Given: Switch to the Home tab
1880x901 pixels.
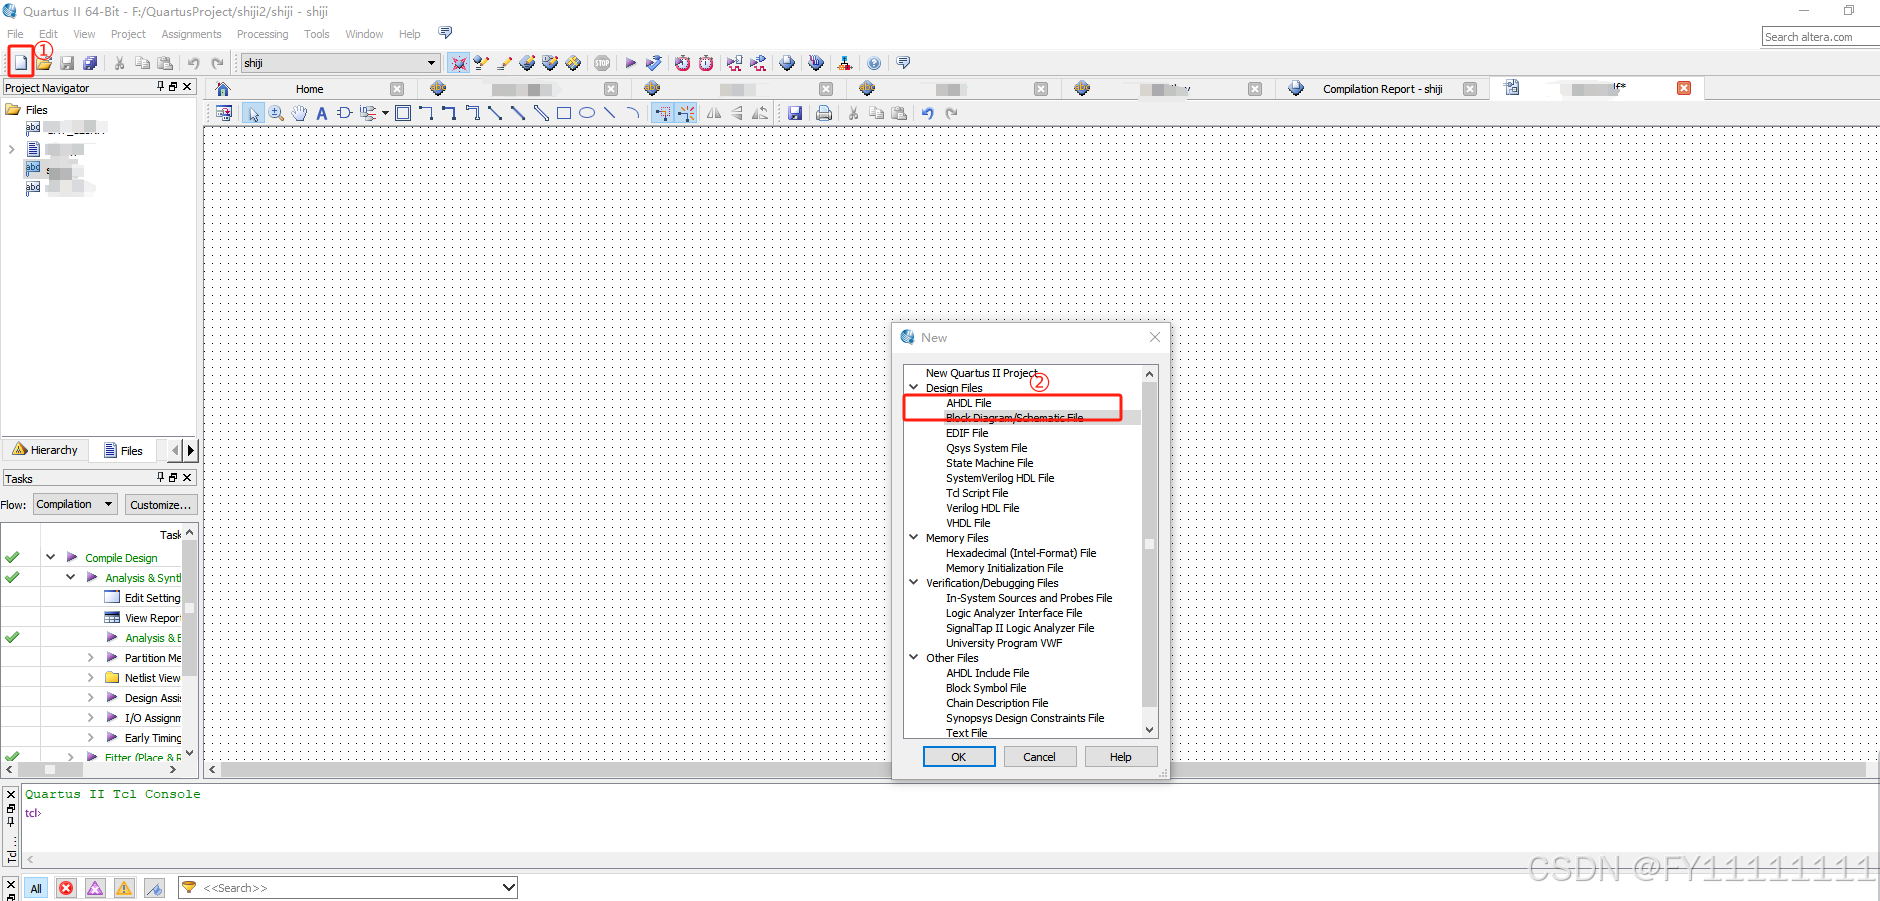Looking at the screenshot, I should [x=309, y=89].
